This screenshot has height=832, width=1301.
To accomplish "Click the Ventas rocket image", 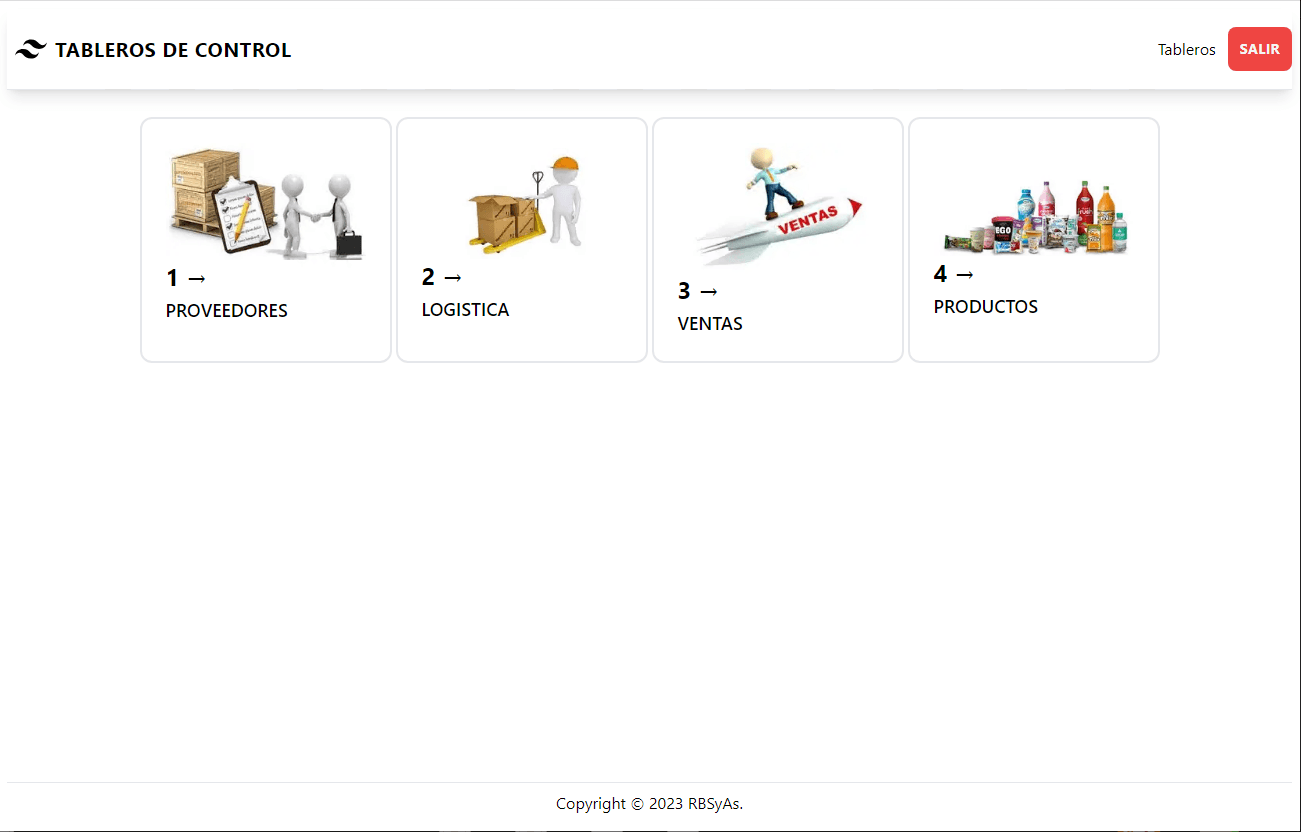I will (x=778, y=205).
